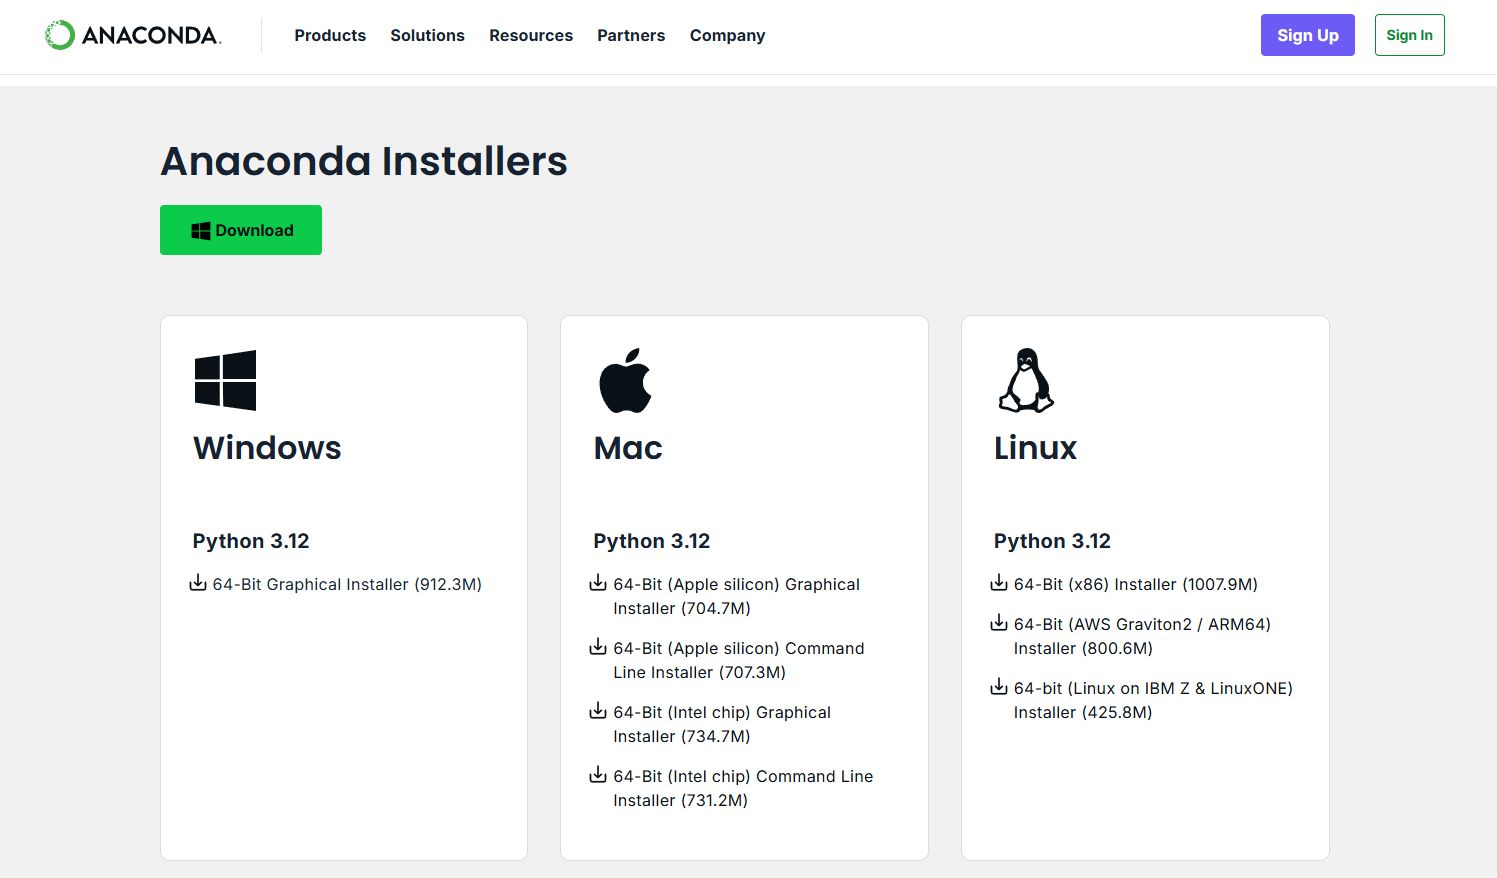Open the Partners menu
This screenshot has height=878, width=1497.
tap(631, 35)
